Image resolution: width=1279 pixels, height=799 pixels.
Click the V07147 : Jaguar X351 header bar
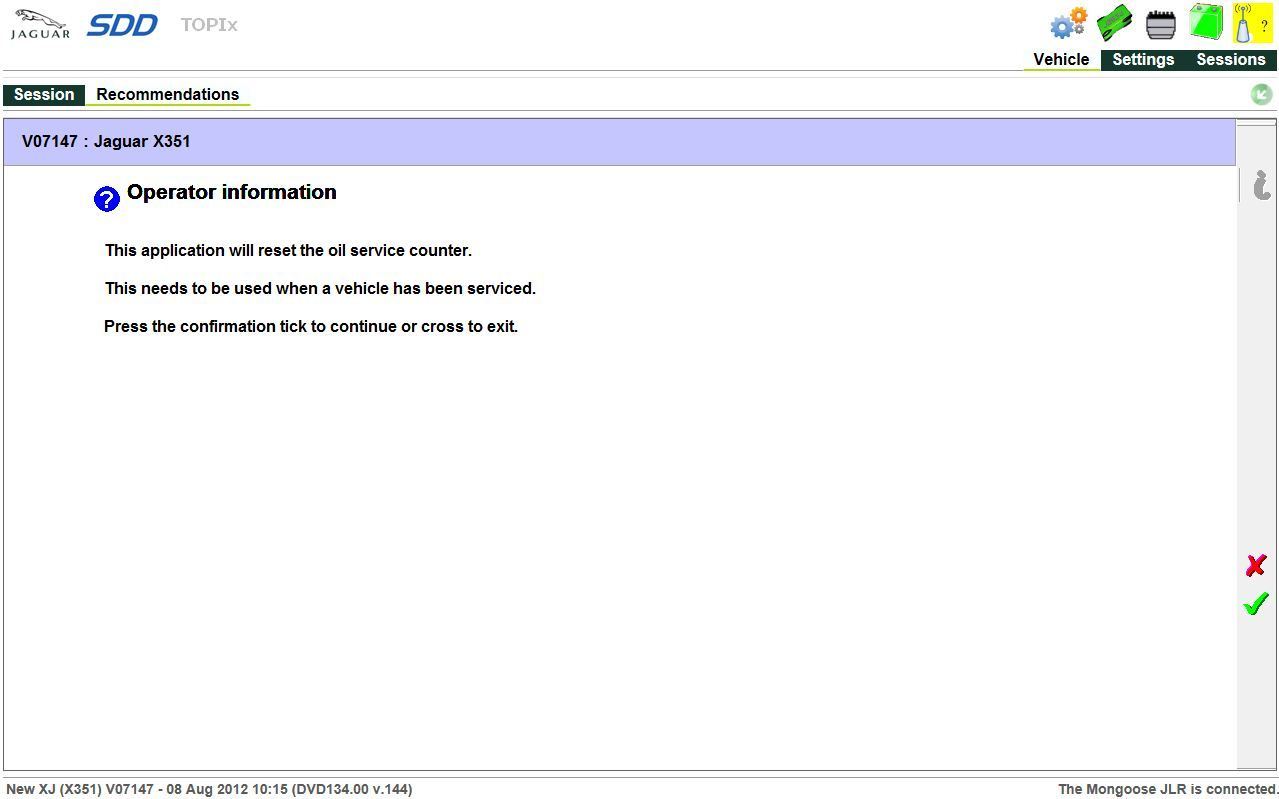pyautogui.click(x=619, y=142)
